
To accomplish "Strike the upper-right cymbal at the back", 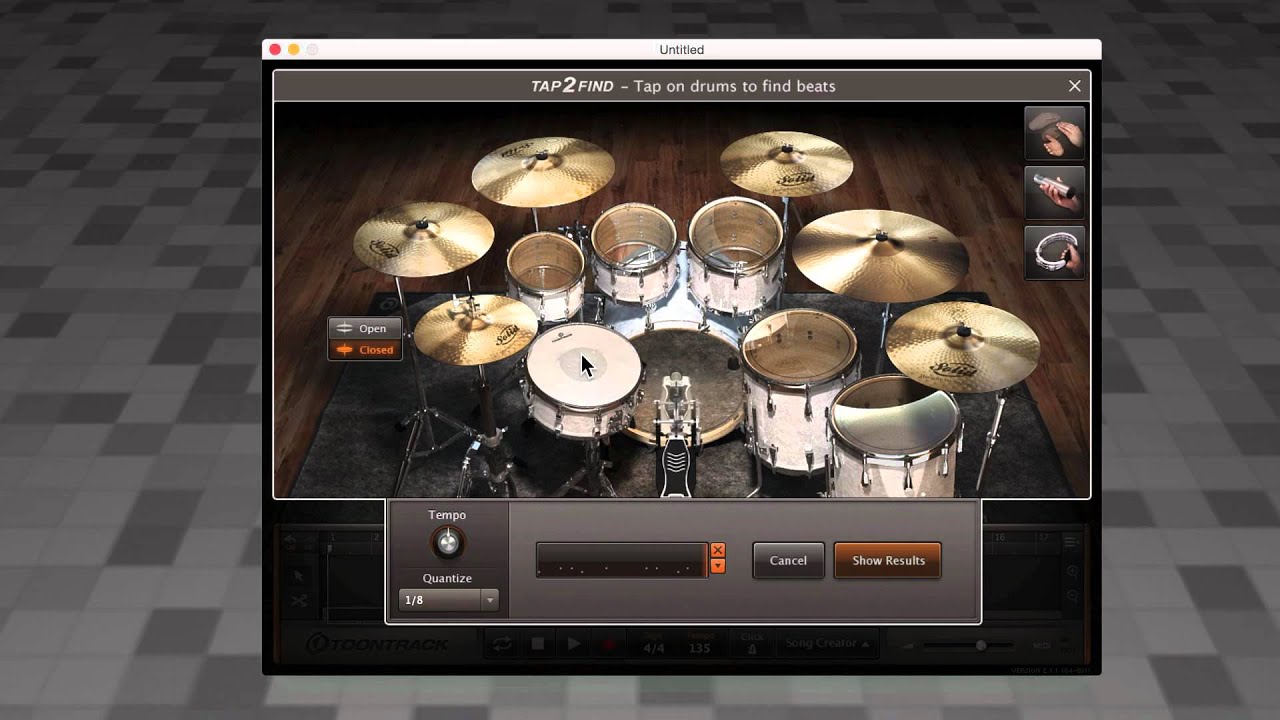I will [786, 163].
